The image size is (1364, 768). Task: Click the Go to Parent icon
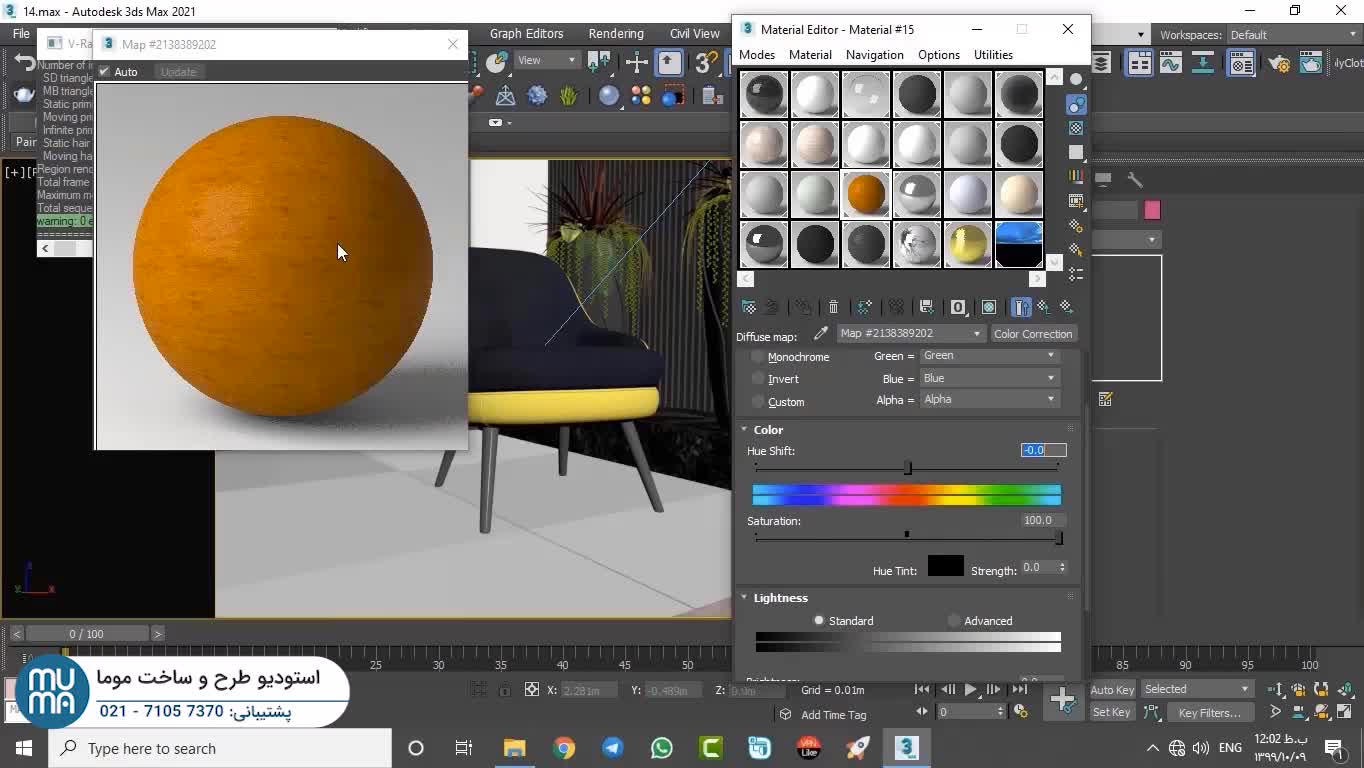pos(1044,307)
